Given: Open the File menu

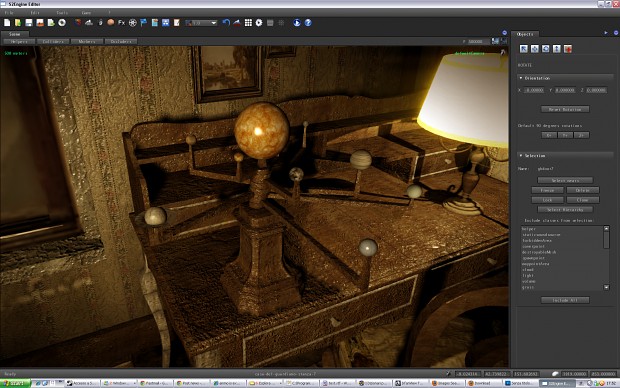Looking at the screenshot, I should 9,13.
